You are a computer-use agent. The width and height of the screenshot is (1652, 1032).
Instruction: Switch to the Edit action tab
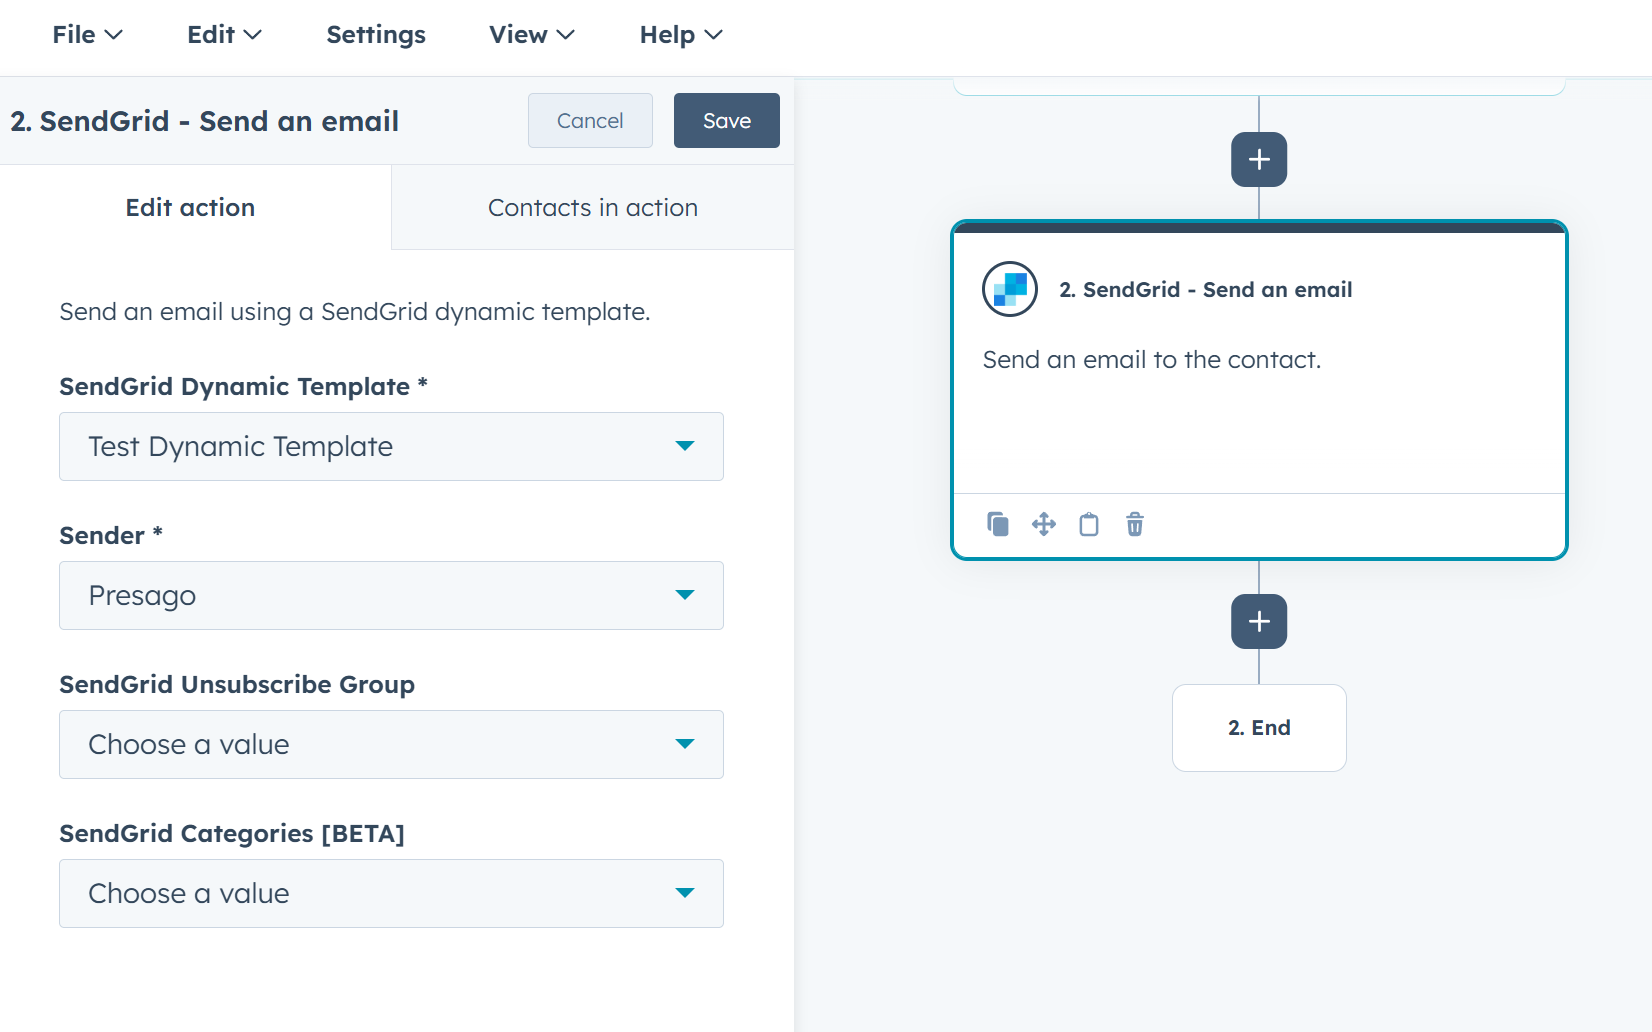(190, 207)
